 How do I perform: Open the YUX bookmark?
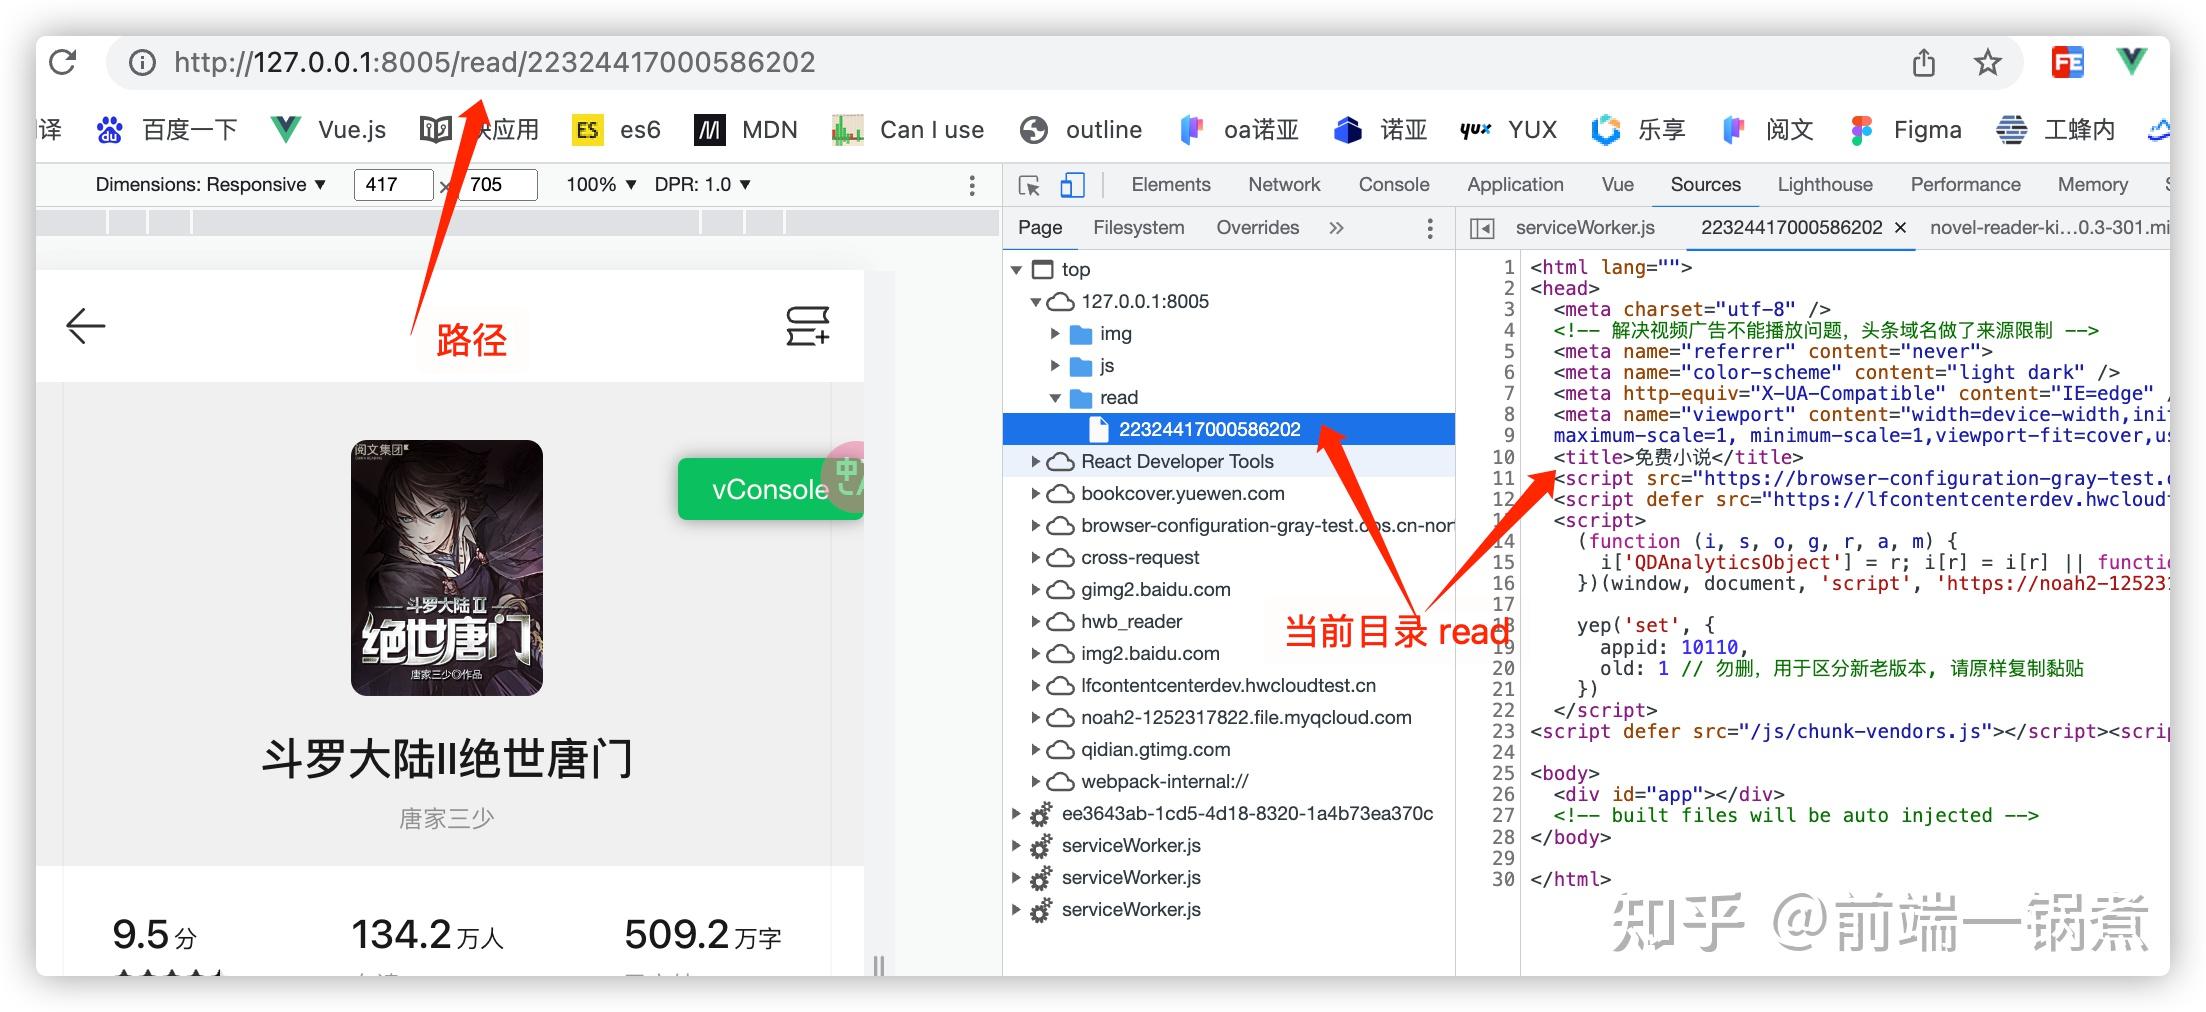(x=1508, y=130)
